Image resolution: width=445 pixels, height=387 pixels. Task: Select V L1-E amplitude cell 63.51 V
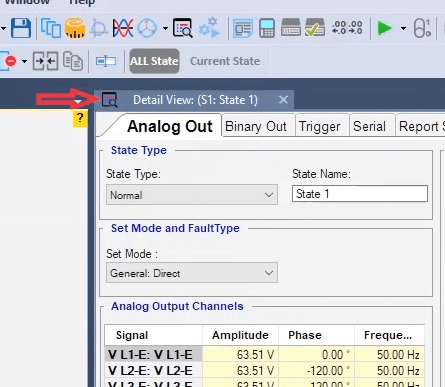[x=240, y=354]
